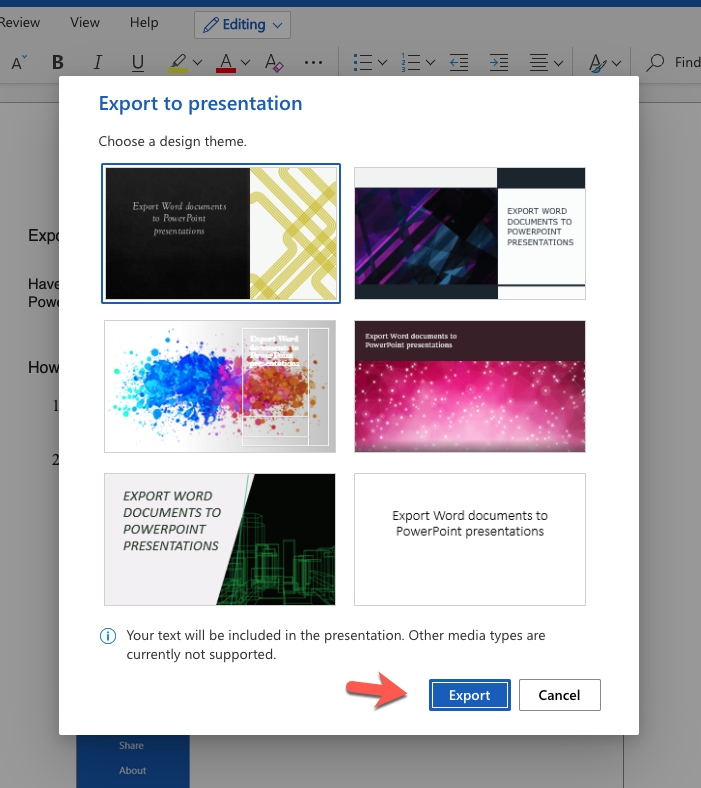Select the paragraph alignment icon
Screen dimensions: 701x788
pos(539,63)
